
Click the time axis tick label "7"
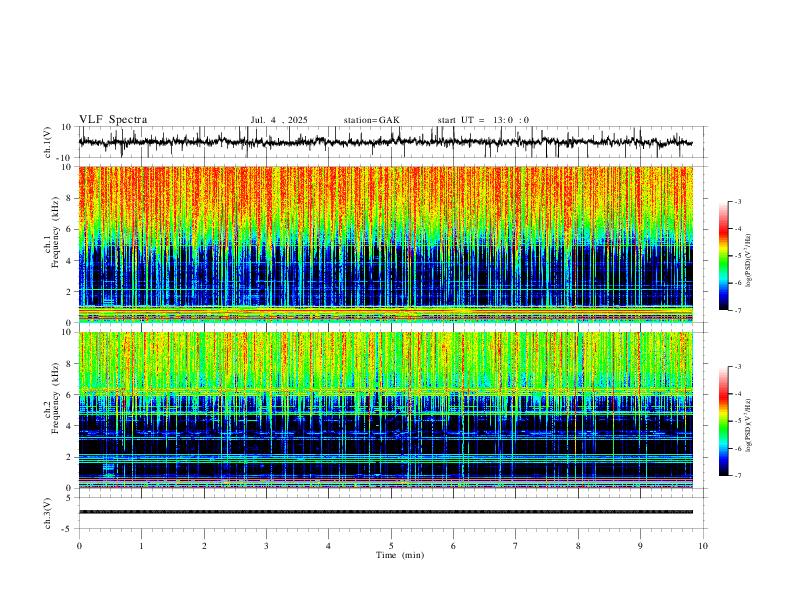516,546
